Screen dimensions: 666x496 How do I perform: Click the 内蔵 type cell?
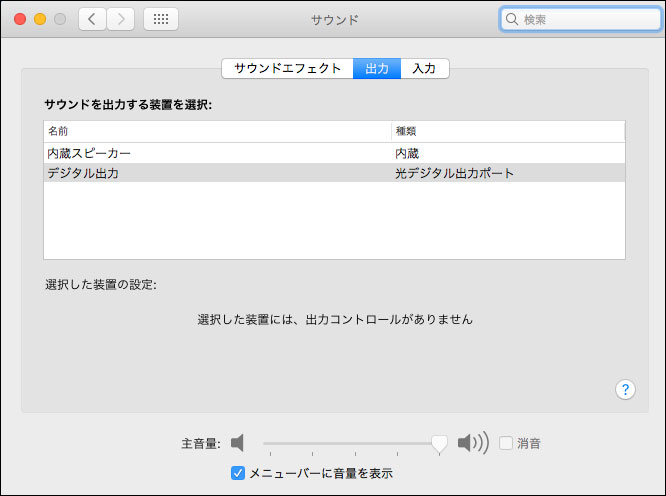(x=407, y=153)
